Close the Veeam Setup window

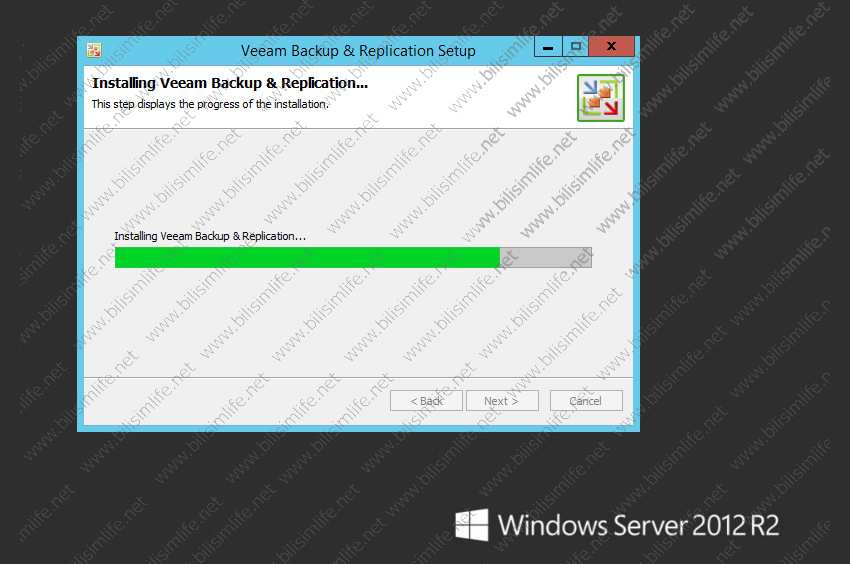pyautogui.click(x=611, y=47)
